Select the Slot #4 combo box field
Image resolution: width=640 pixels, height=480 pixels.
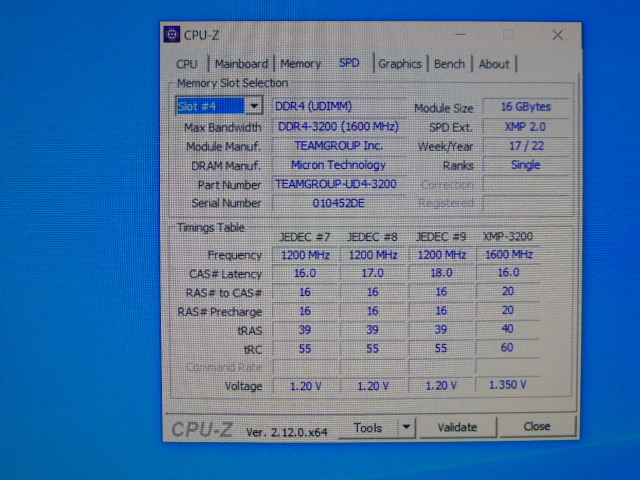219,107
